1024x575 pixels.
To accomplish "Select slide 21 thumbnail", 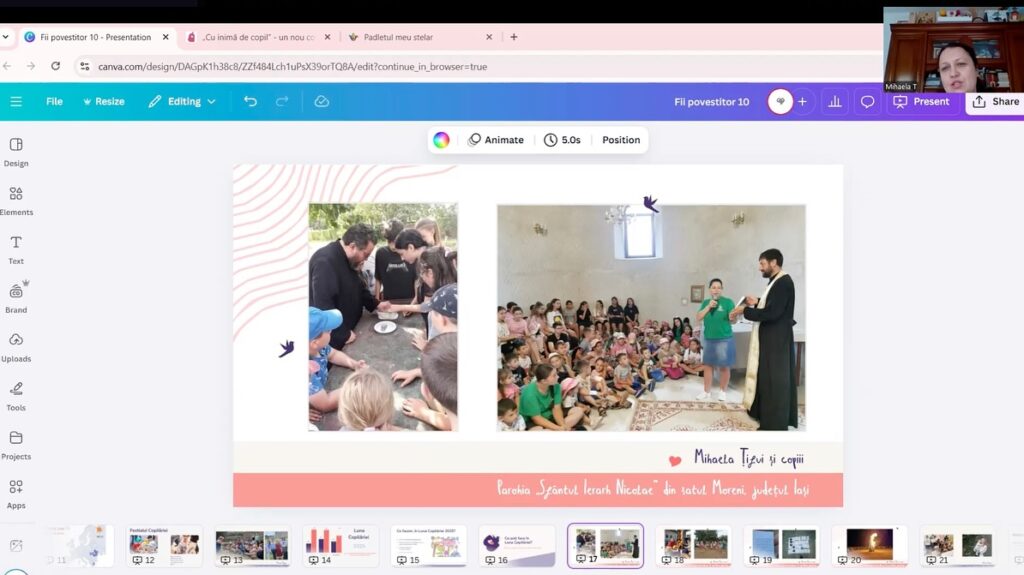I will point(958,546).
